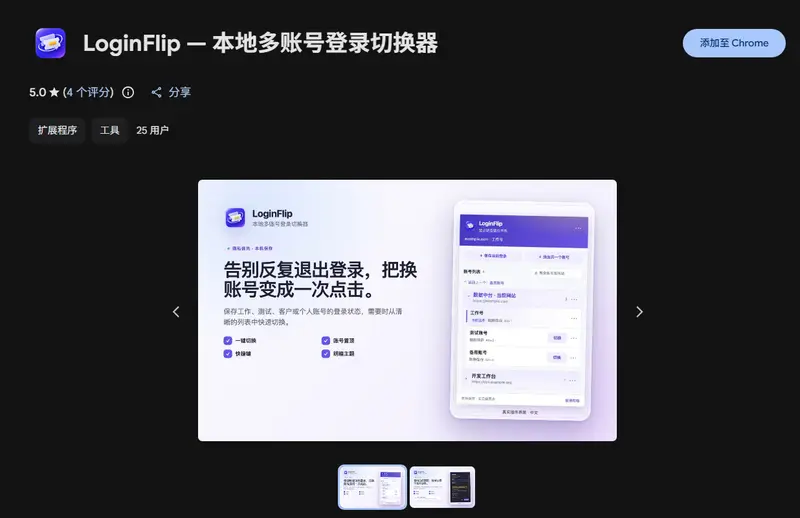Open the 4 个评分 ratings link
The image size is (800, 518).
(88, 92)
